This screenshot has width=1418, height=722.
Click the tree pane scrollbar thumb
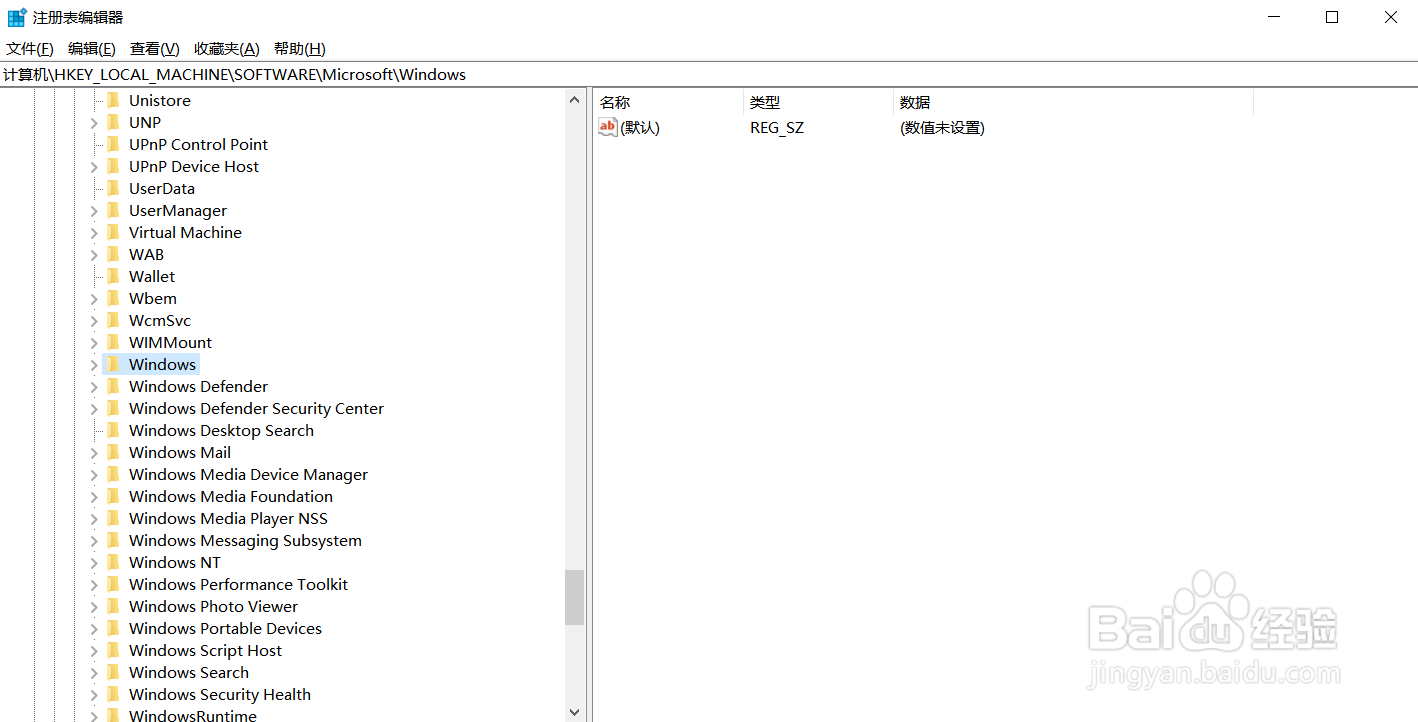pyautogui.click(x=574, y=597)
